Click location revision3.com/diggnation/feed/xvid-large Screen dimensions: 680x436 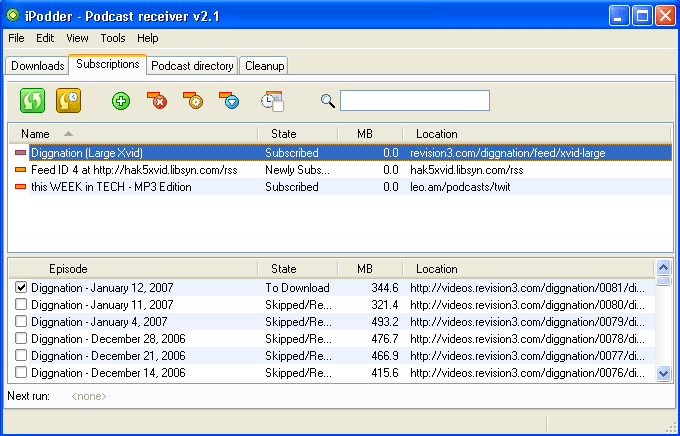pos(507,153)
